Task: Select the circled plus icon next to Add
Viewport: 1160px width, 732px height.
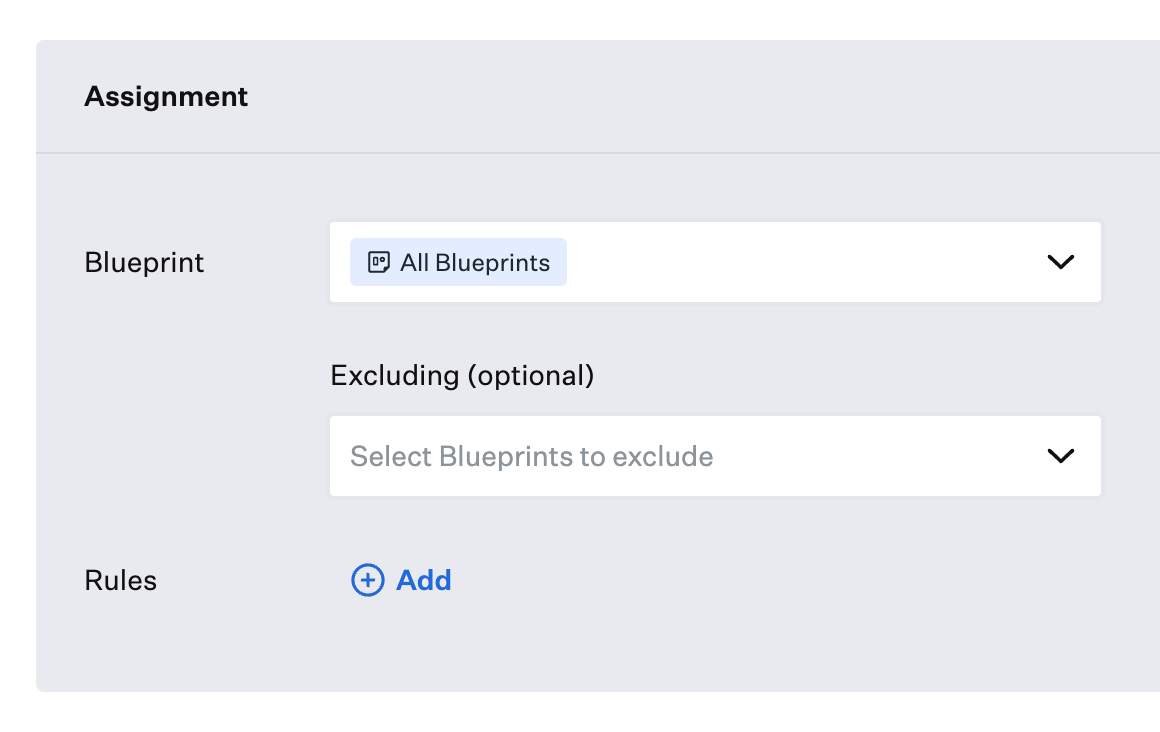Action: coord(367,580)
